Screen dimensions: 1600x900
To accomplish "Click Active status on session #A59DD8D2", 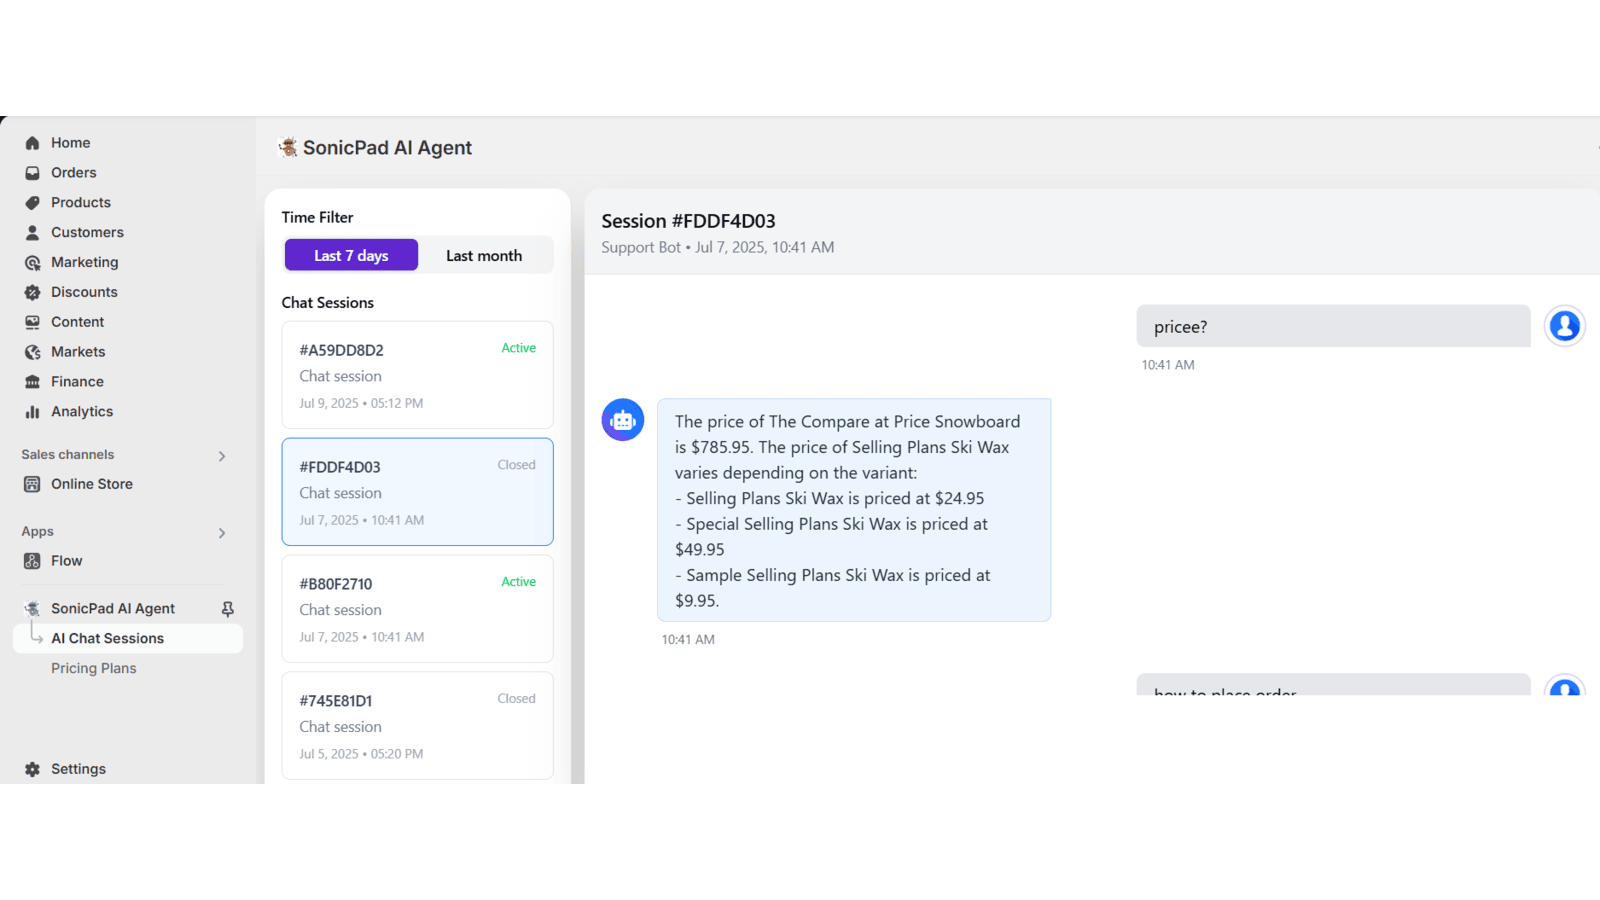I will (518, 348).
